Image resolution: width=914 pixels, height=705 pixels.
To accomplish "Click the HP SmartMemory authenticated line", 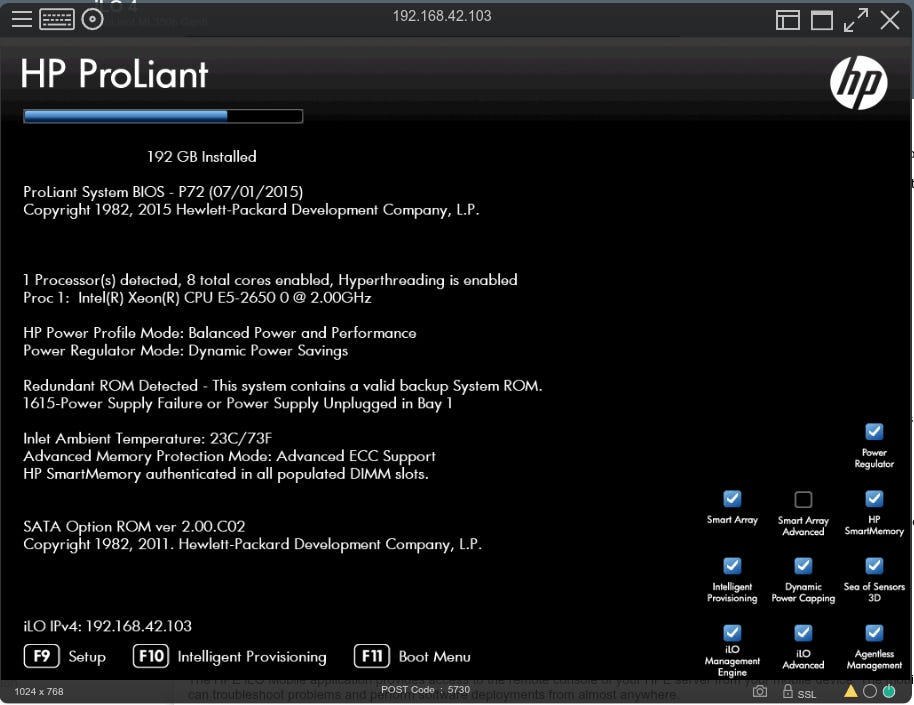I will (226, 474).
